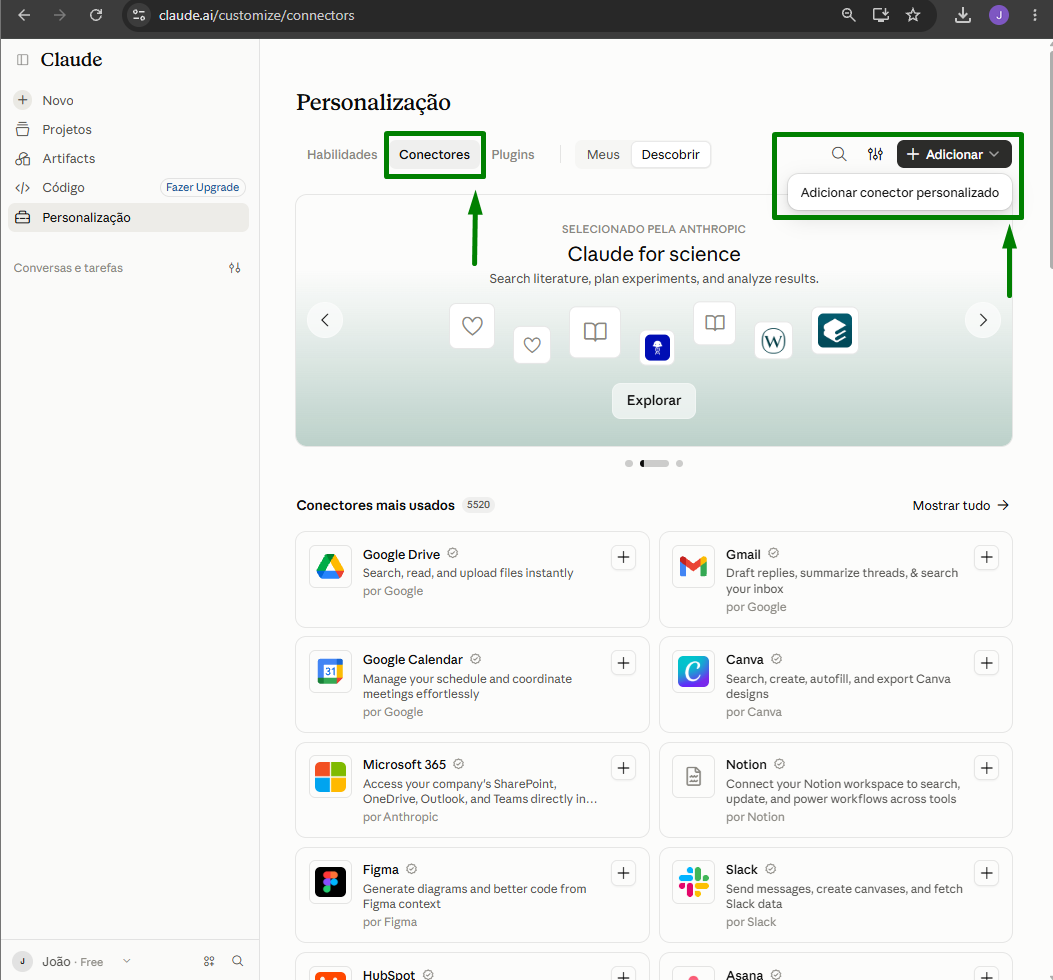Viewport: 1053px width, 980px height.
Task: Add the Slack connector
Action: tap(987, 873)
